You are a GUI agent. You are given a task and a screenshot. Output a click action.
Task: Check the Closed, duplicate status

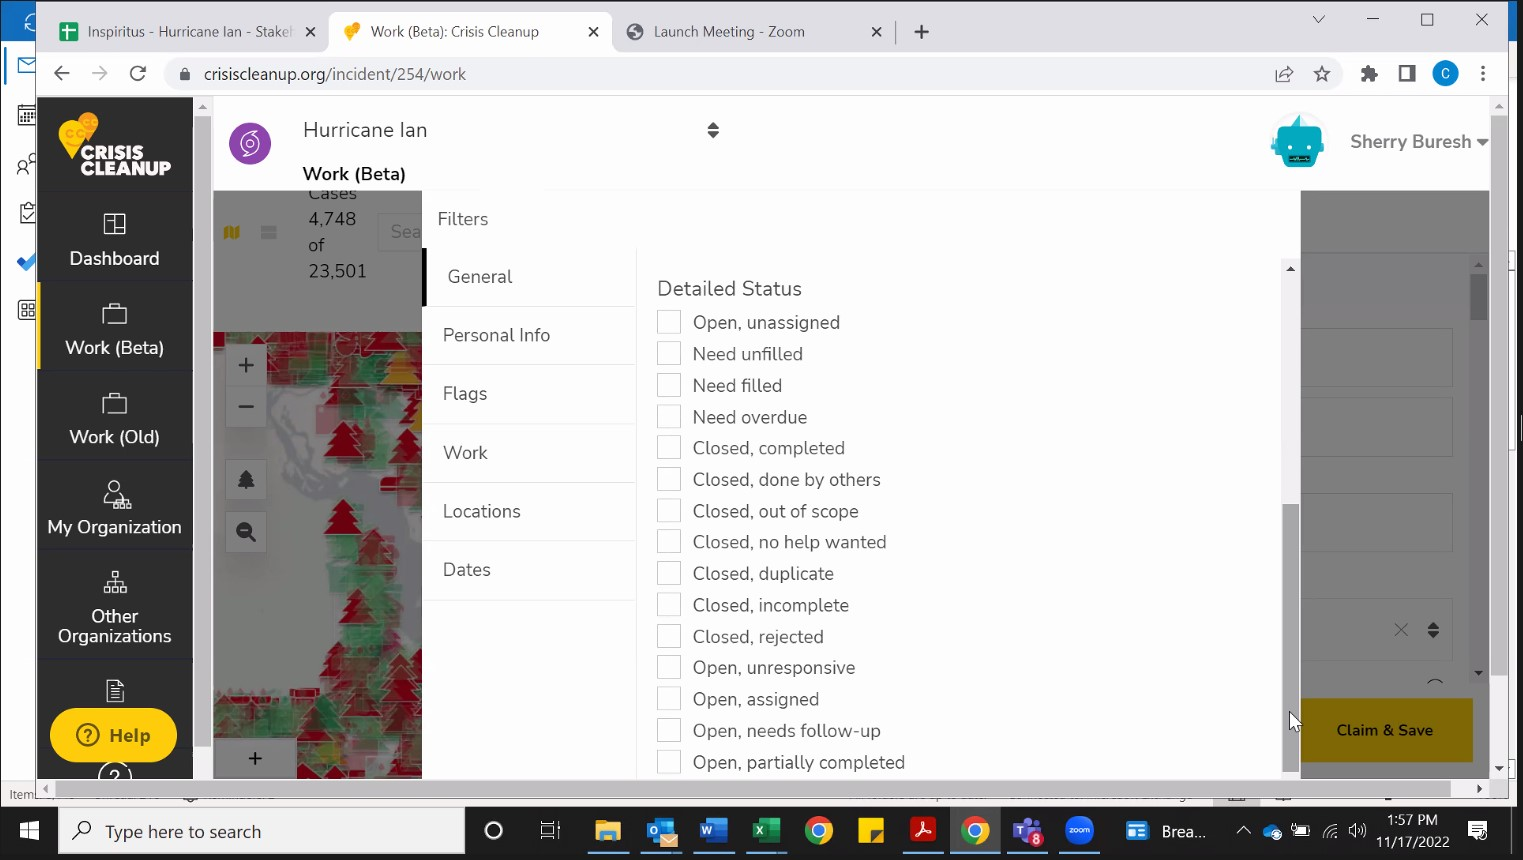pos(669,573)
